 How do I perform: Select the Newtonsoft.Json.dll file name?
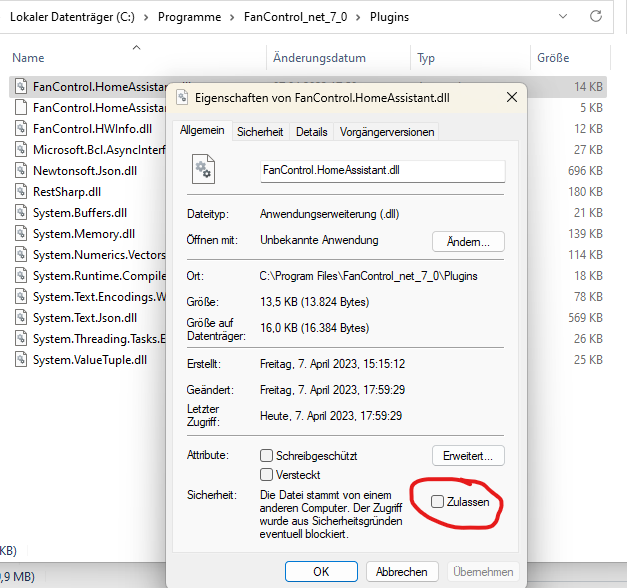click(85, 171)
